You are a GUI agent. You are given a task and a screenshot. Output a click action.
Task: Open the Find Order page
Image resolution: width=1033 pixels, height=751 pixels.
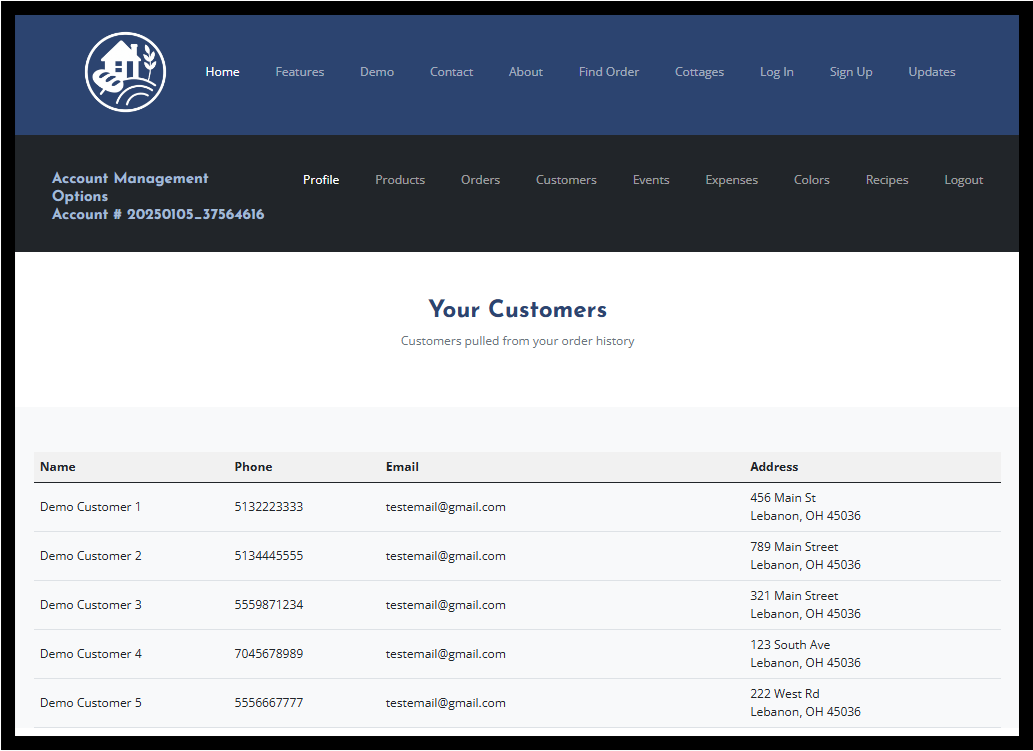608,72
